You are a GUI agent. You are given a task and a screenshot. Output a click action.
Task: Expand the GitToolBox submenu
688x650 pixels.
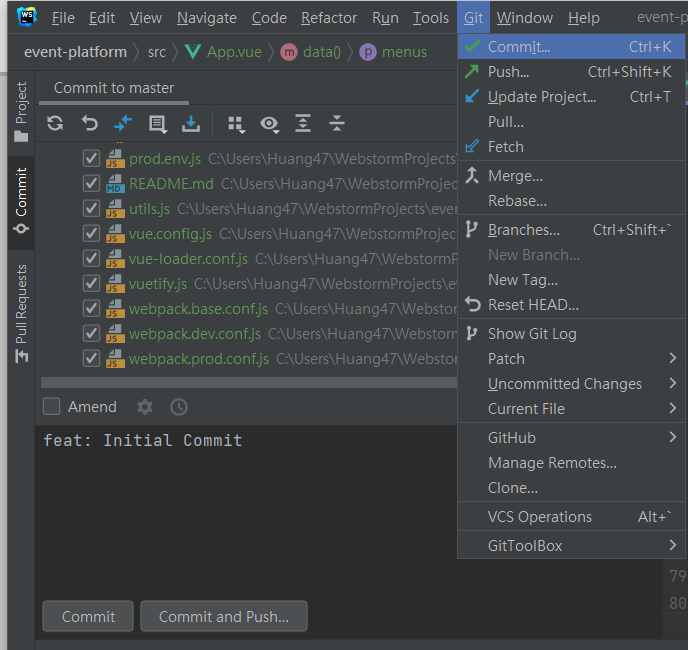(571, 546)
